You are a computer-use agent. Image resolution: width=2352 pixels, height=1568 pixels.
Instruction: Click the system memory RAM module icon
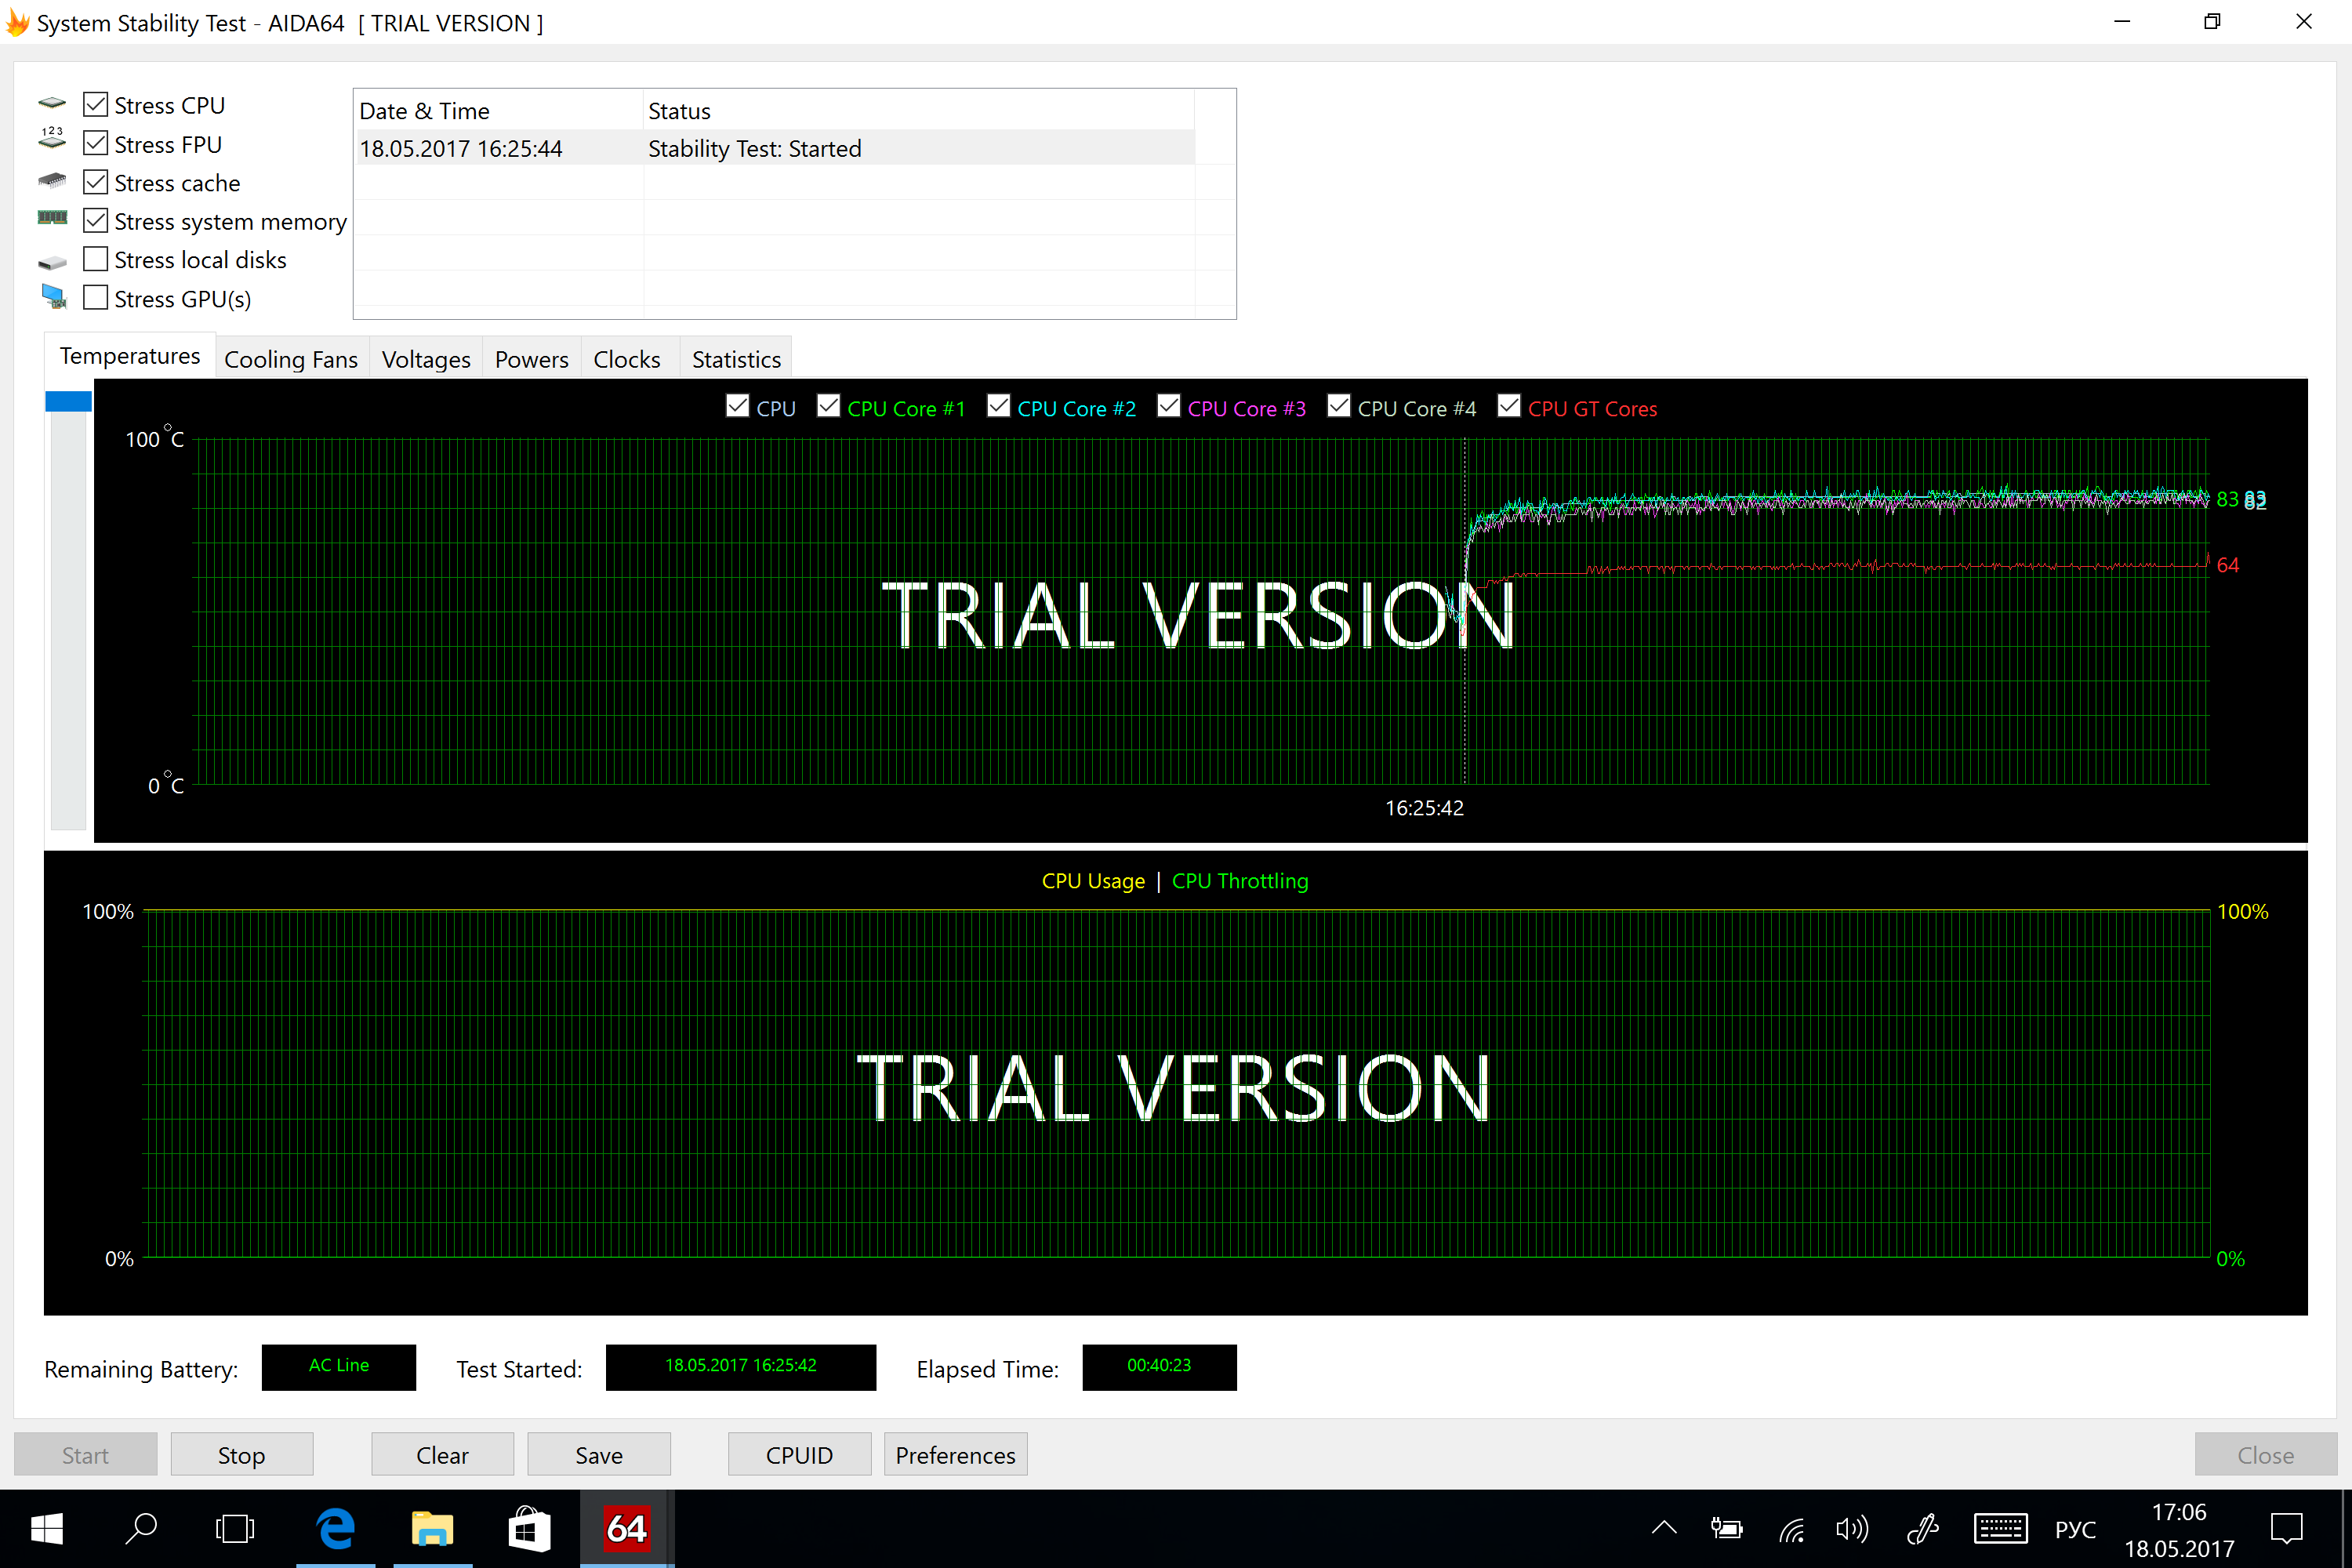tap(52, 218)
